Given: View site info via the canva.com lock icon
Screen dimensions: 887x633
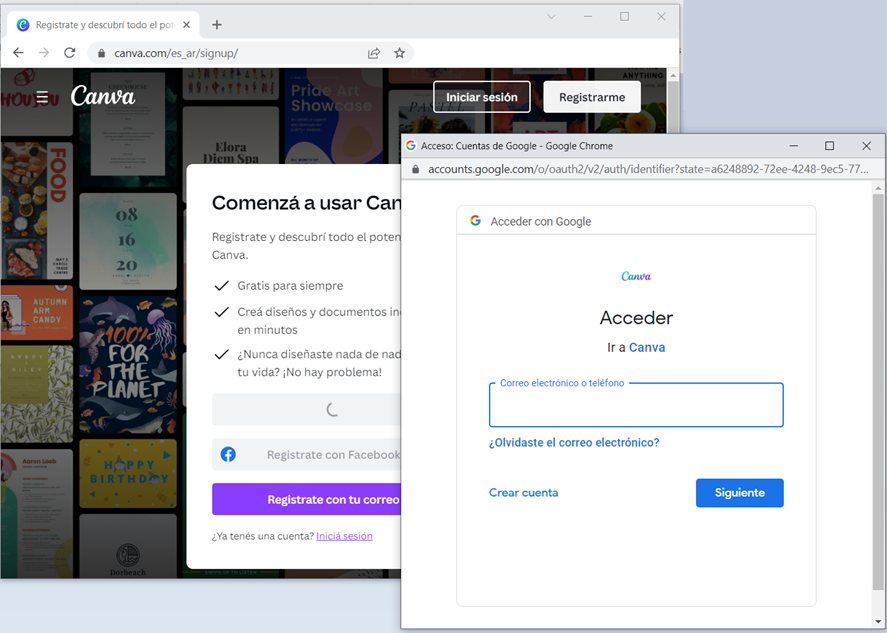Looking at the screenshot, I should coord(102,53).
